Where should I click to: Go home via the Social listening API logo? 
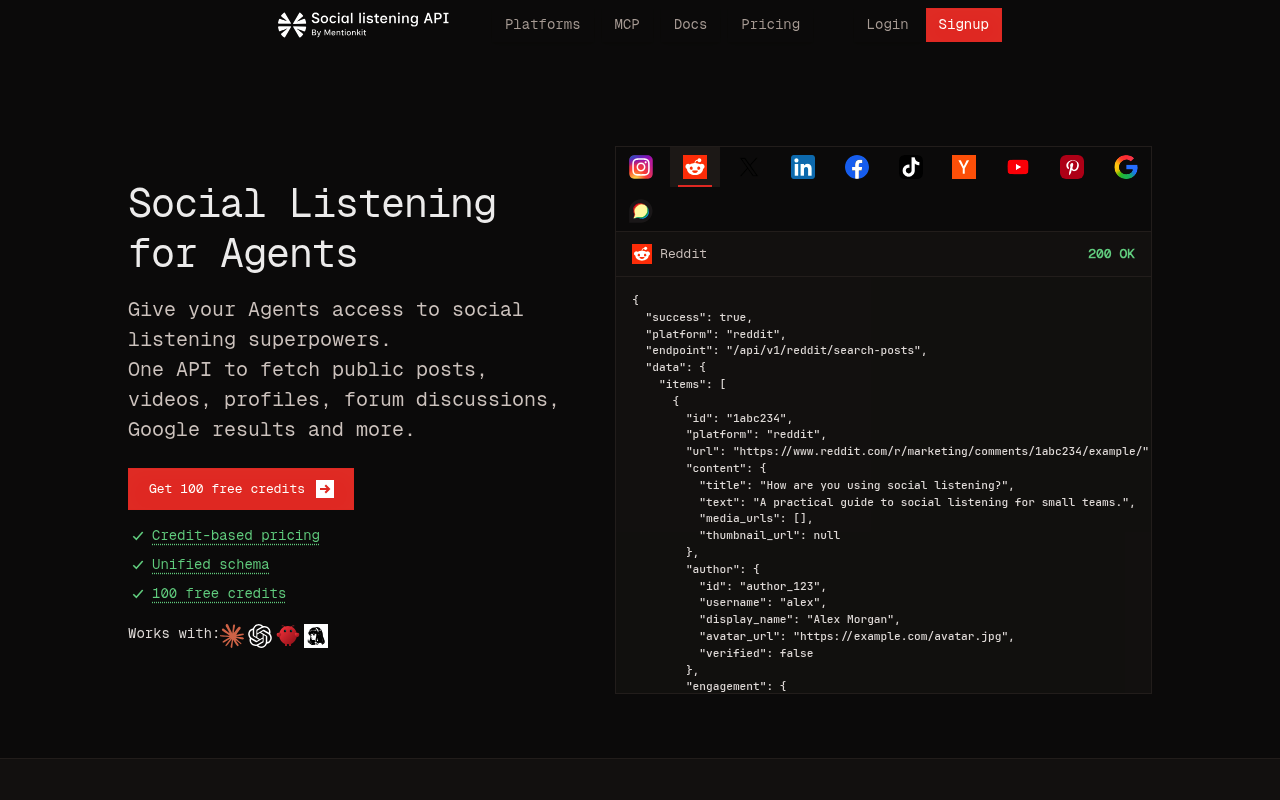363,25
